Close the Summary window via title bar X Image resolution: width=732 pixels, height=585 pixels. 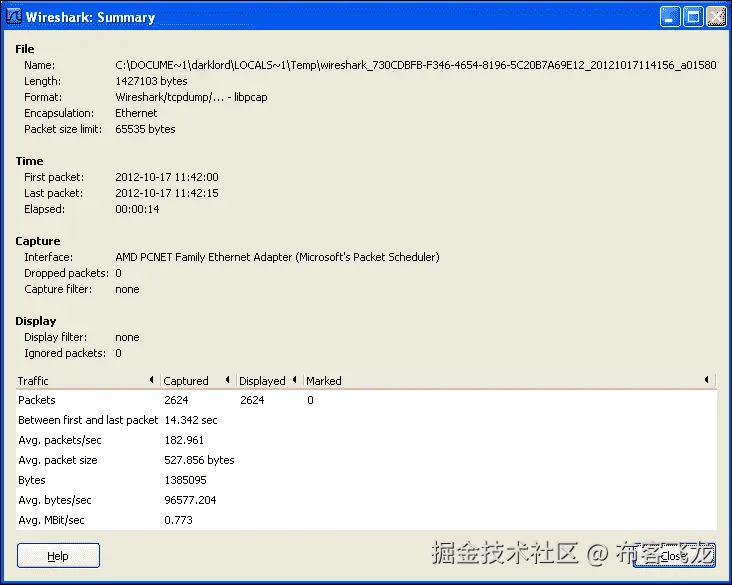coord(716,17)
